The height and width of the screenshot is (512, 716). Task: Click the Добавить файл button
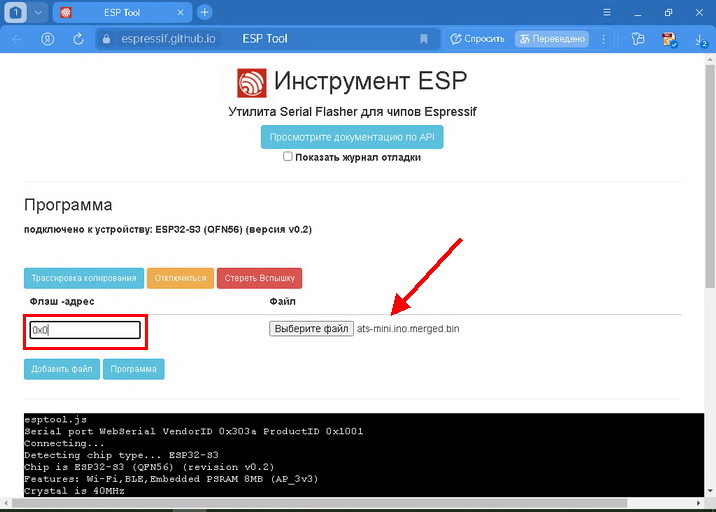pos(62,369)
